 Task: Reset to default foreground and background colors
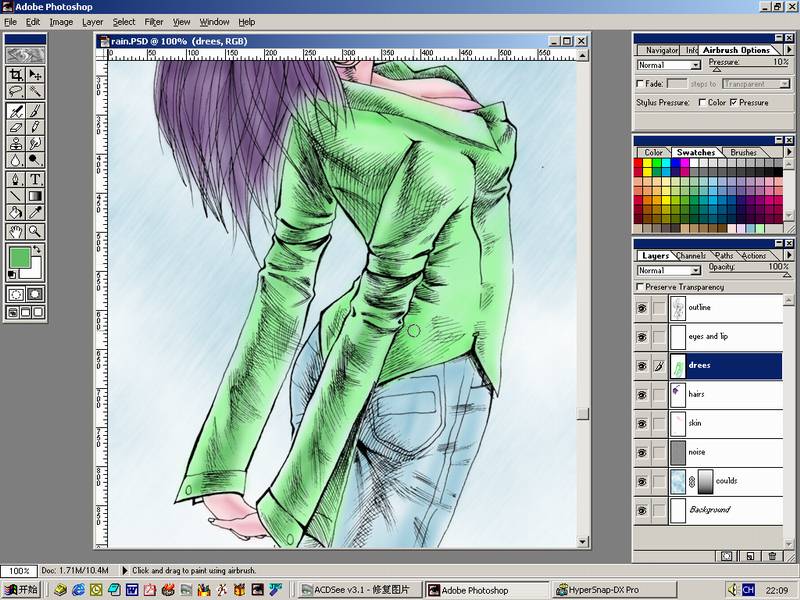12,275
